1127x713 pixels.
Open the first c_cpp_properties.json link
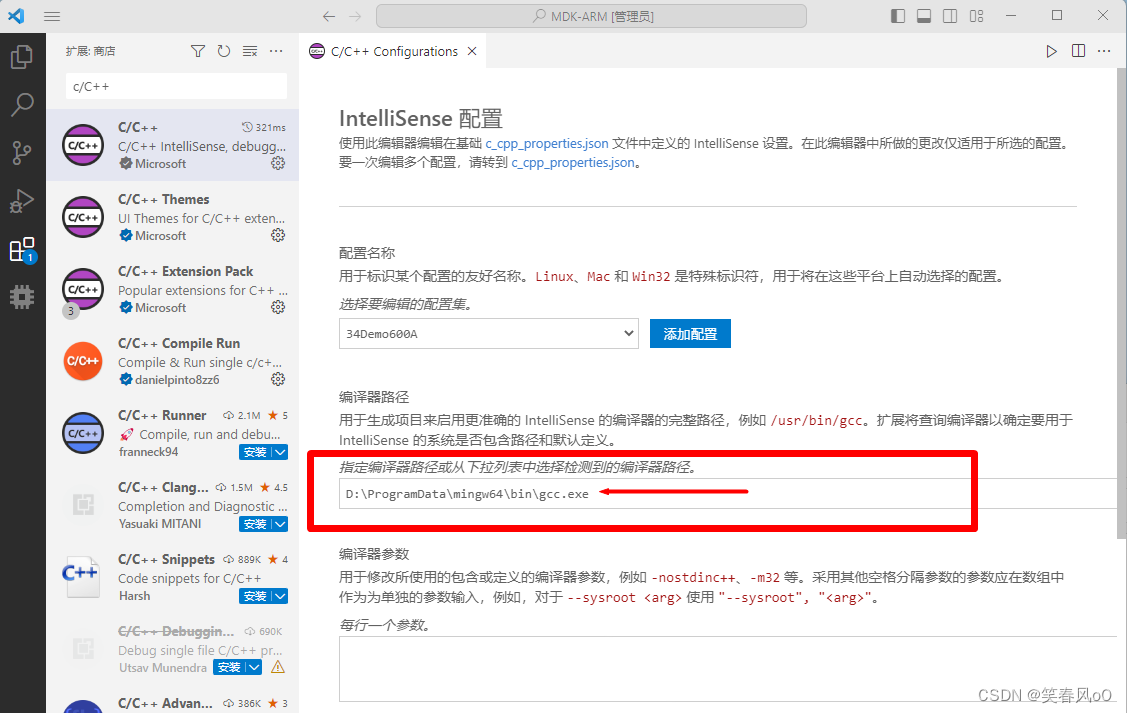point(547,143)
